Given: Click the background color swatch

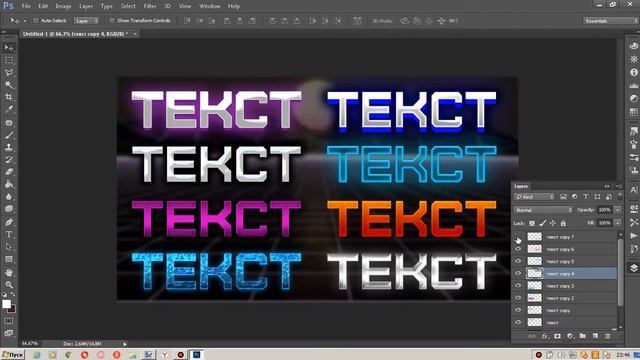Looking at the screenshot, I should click(12, 309).
